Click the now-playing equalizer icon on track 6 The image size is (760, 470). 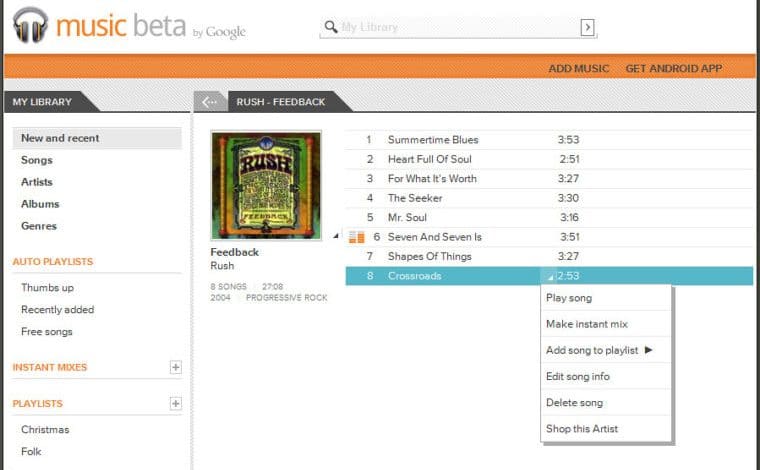coord(357,237)
